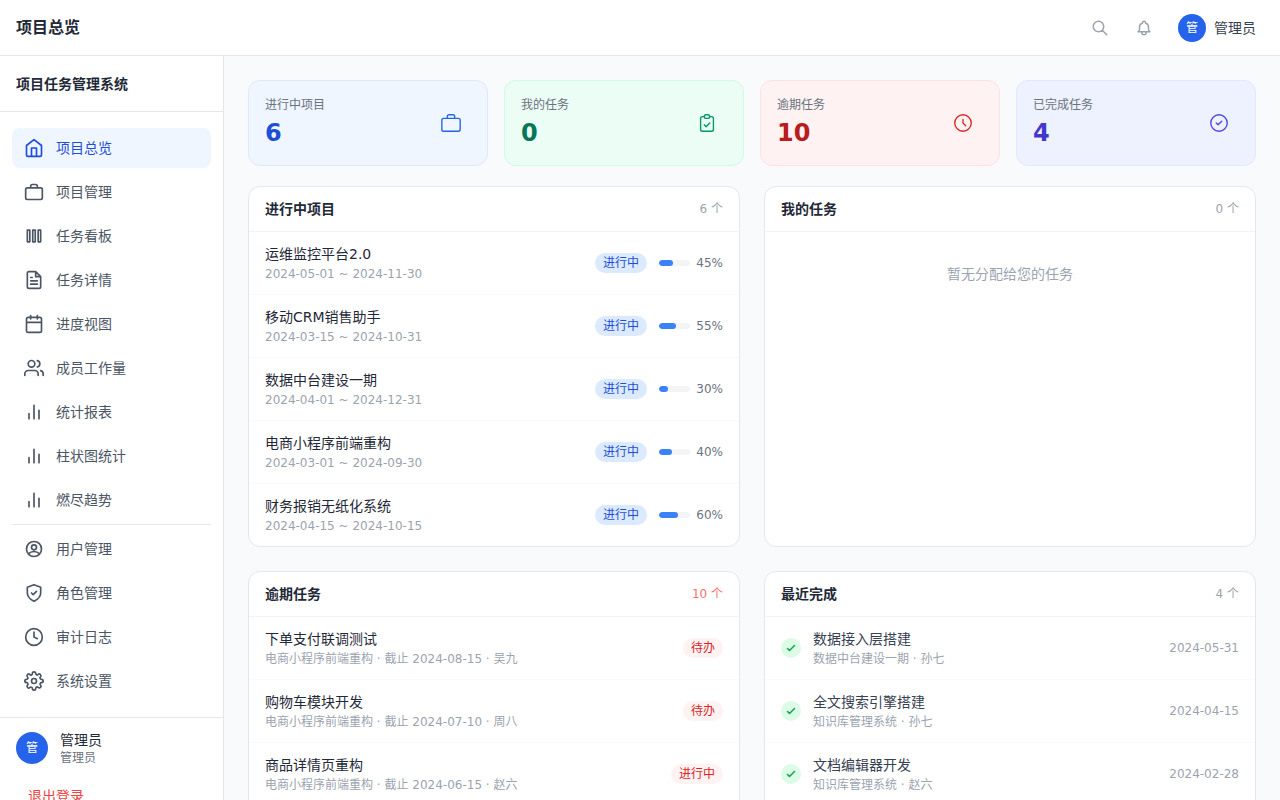Click green check icon beside 全文搜索引擎搭建

click(791, 711)
